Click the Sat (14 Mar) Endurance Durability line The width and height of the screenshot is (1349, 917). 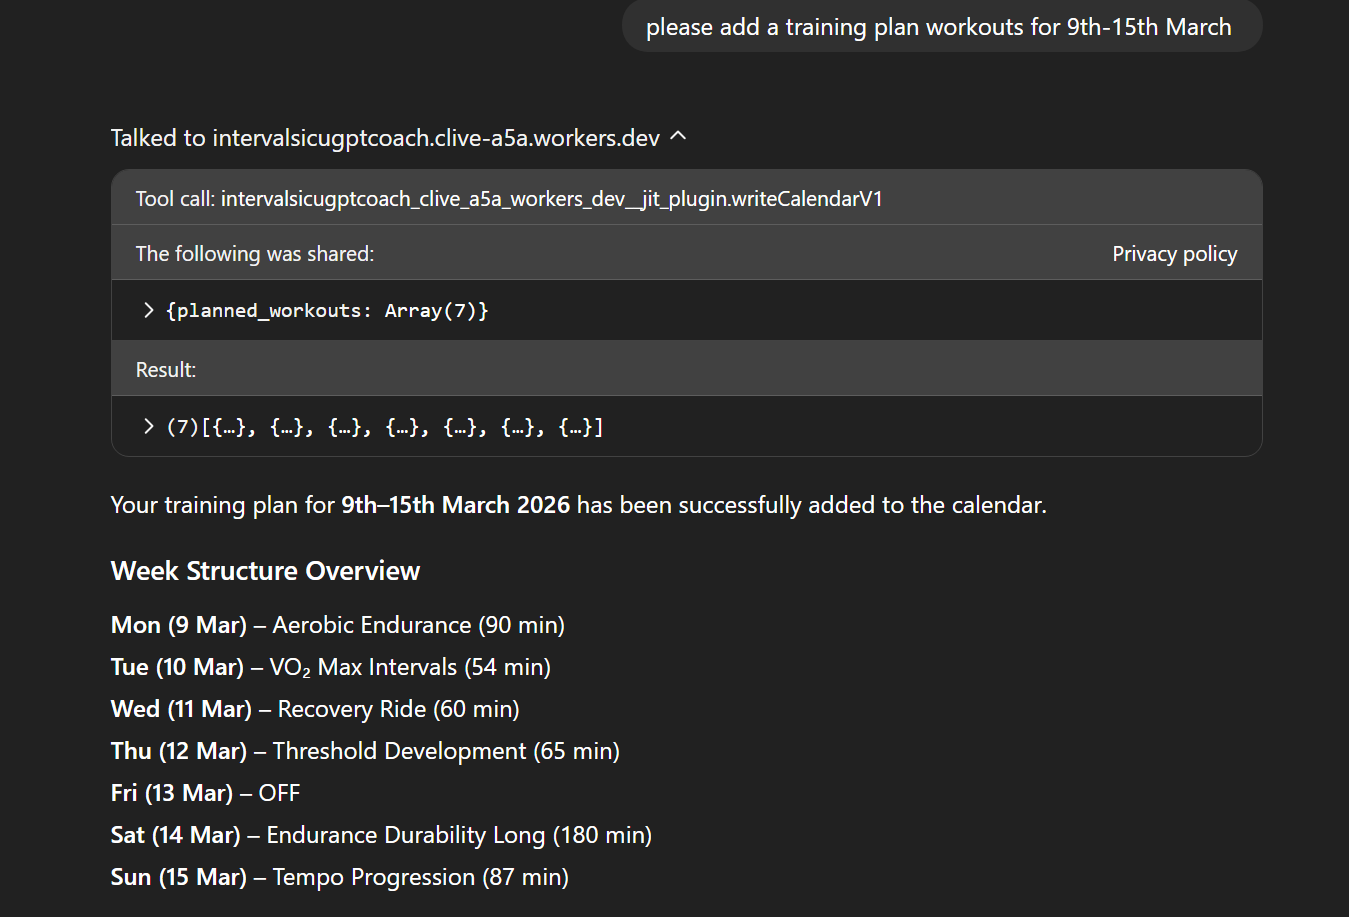pos(381,835)
